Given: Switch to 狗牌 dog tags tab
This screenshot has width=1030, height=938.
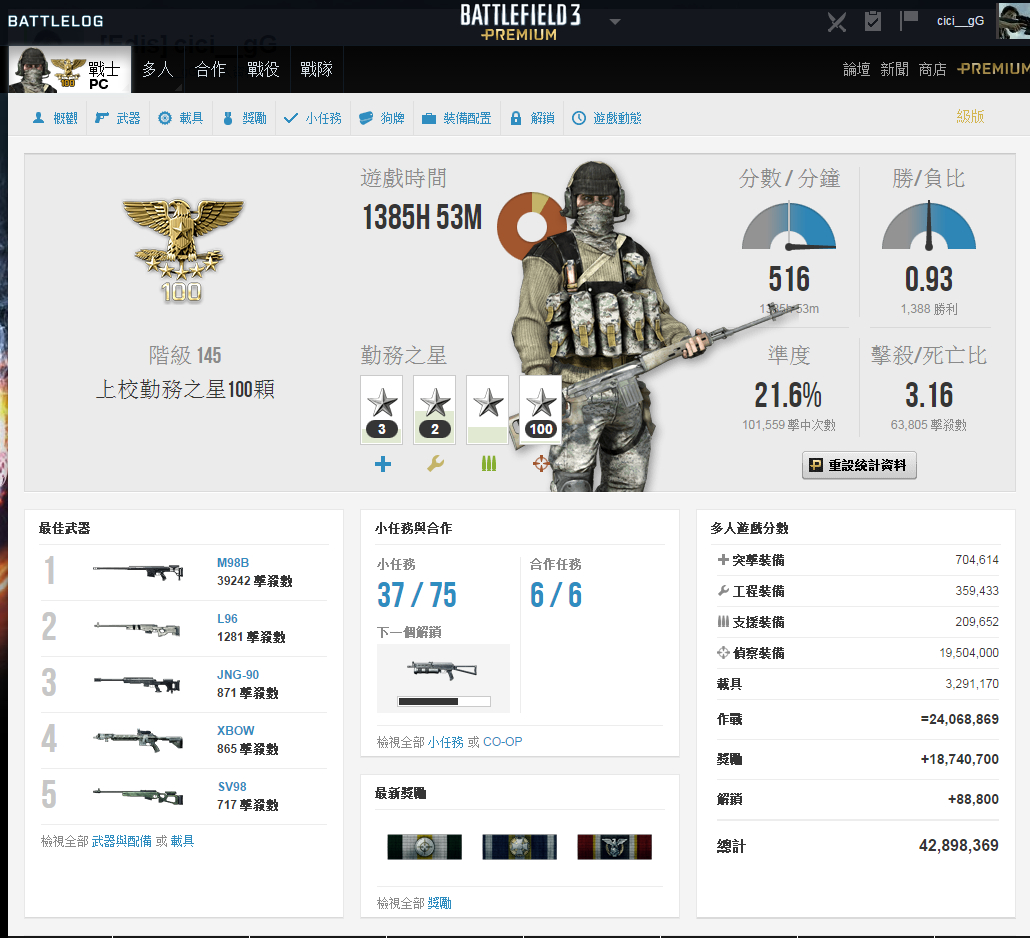Looking at the screenshot, I should [x=382, y=118].
